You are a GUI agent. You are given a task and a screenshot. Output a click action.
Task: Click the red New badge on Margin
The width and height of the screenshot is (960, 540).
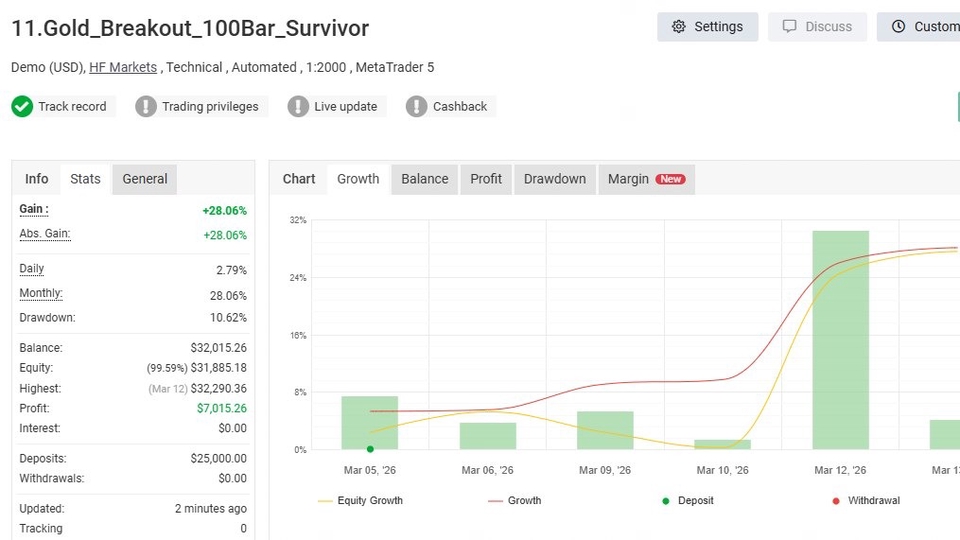click(x=670, y=179)
